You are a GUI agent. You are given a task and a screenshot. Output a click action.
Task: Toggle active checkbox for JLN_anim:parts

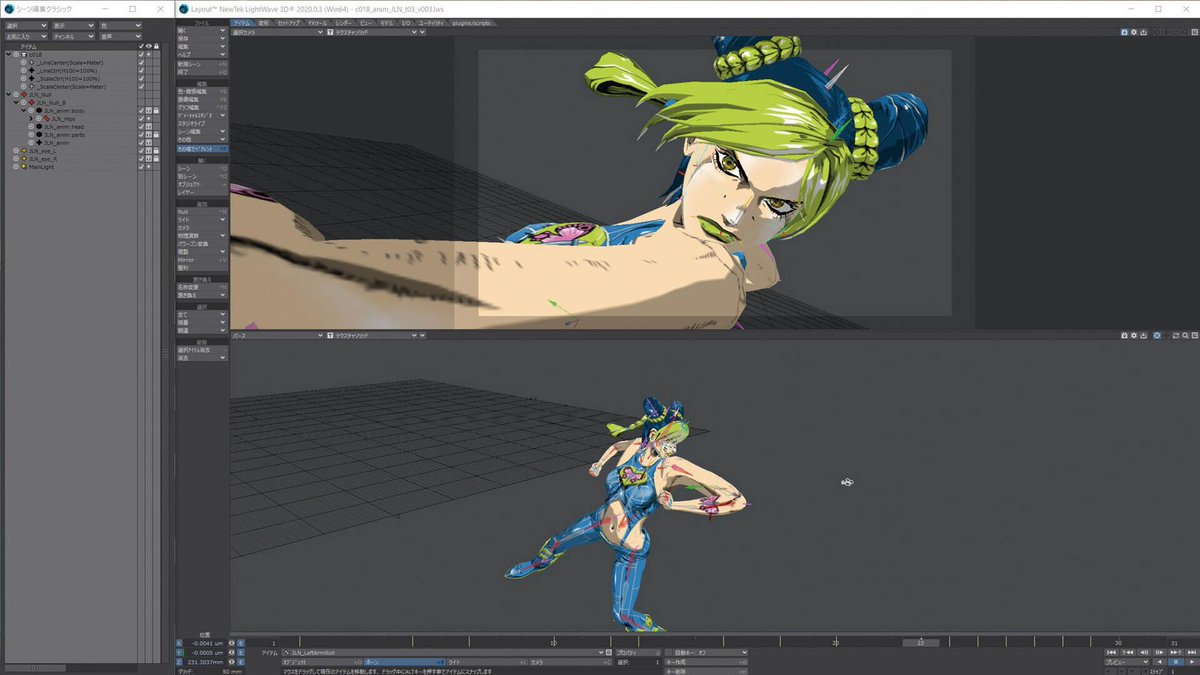(141, 135)
